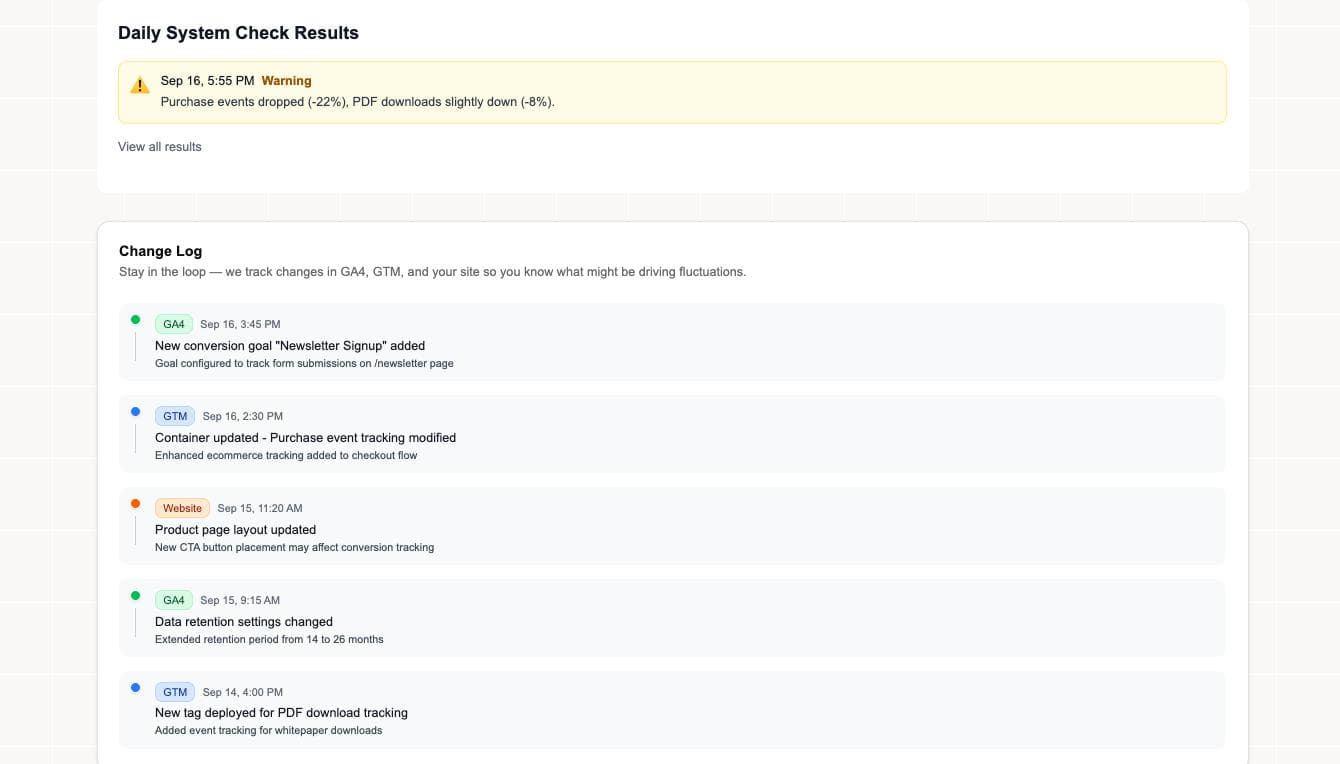The width and height of the screenshot is (1340, 764).
Task: Click the Daily System Check Results heading
Action: pyautogui.click(x=238, y=33)
